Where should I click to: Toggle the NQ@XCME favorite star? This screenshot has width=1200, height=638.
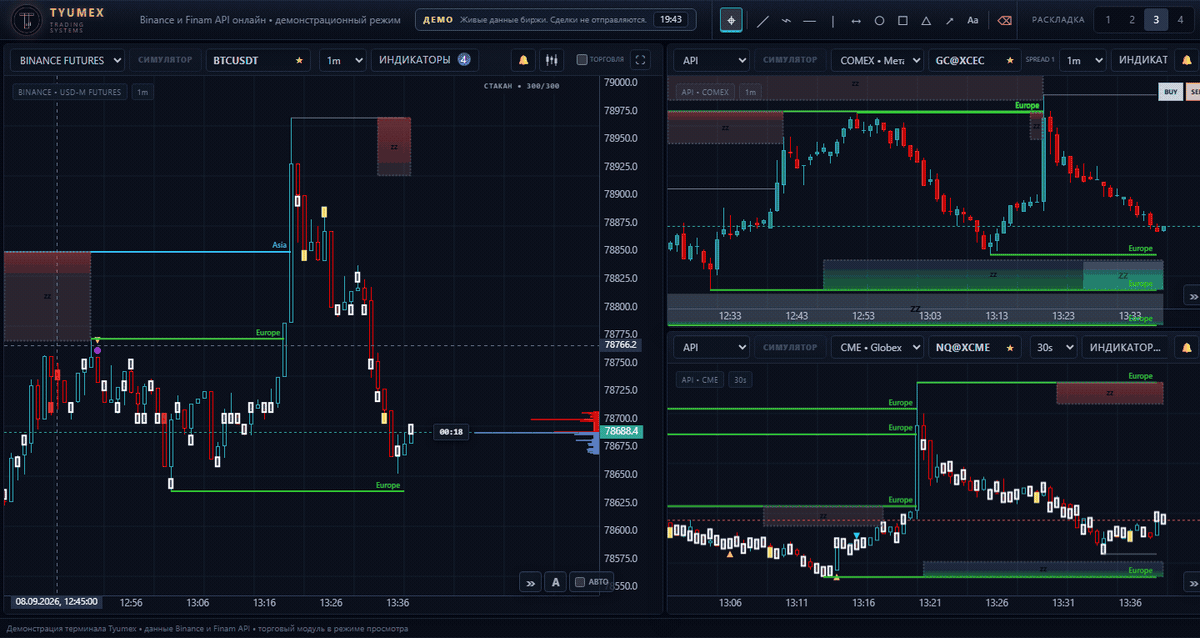(1011, 348)
